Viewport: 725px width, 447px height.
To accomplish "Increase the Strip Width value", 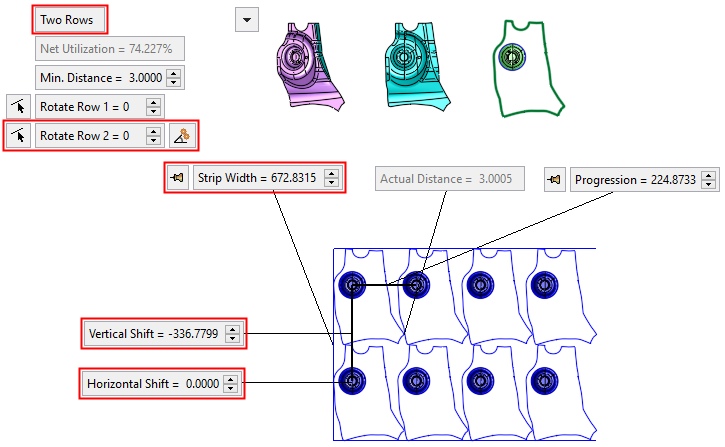I will tap(332, 174).
